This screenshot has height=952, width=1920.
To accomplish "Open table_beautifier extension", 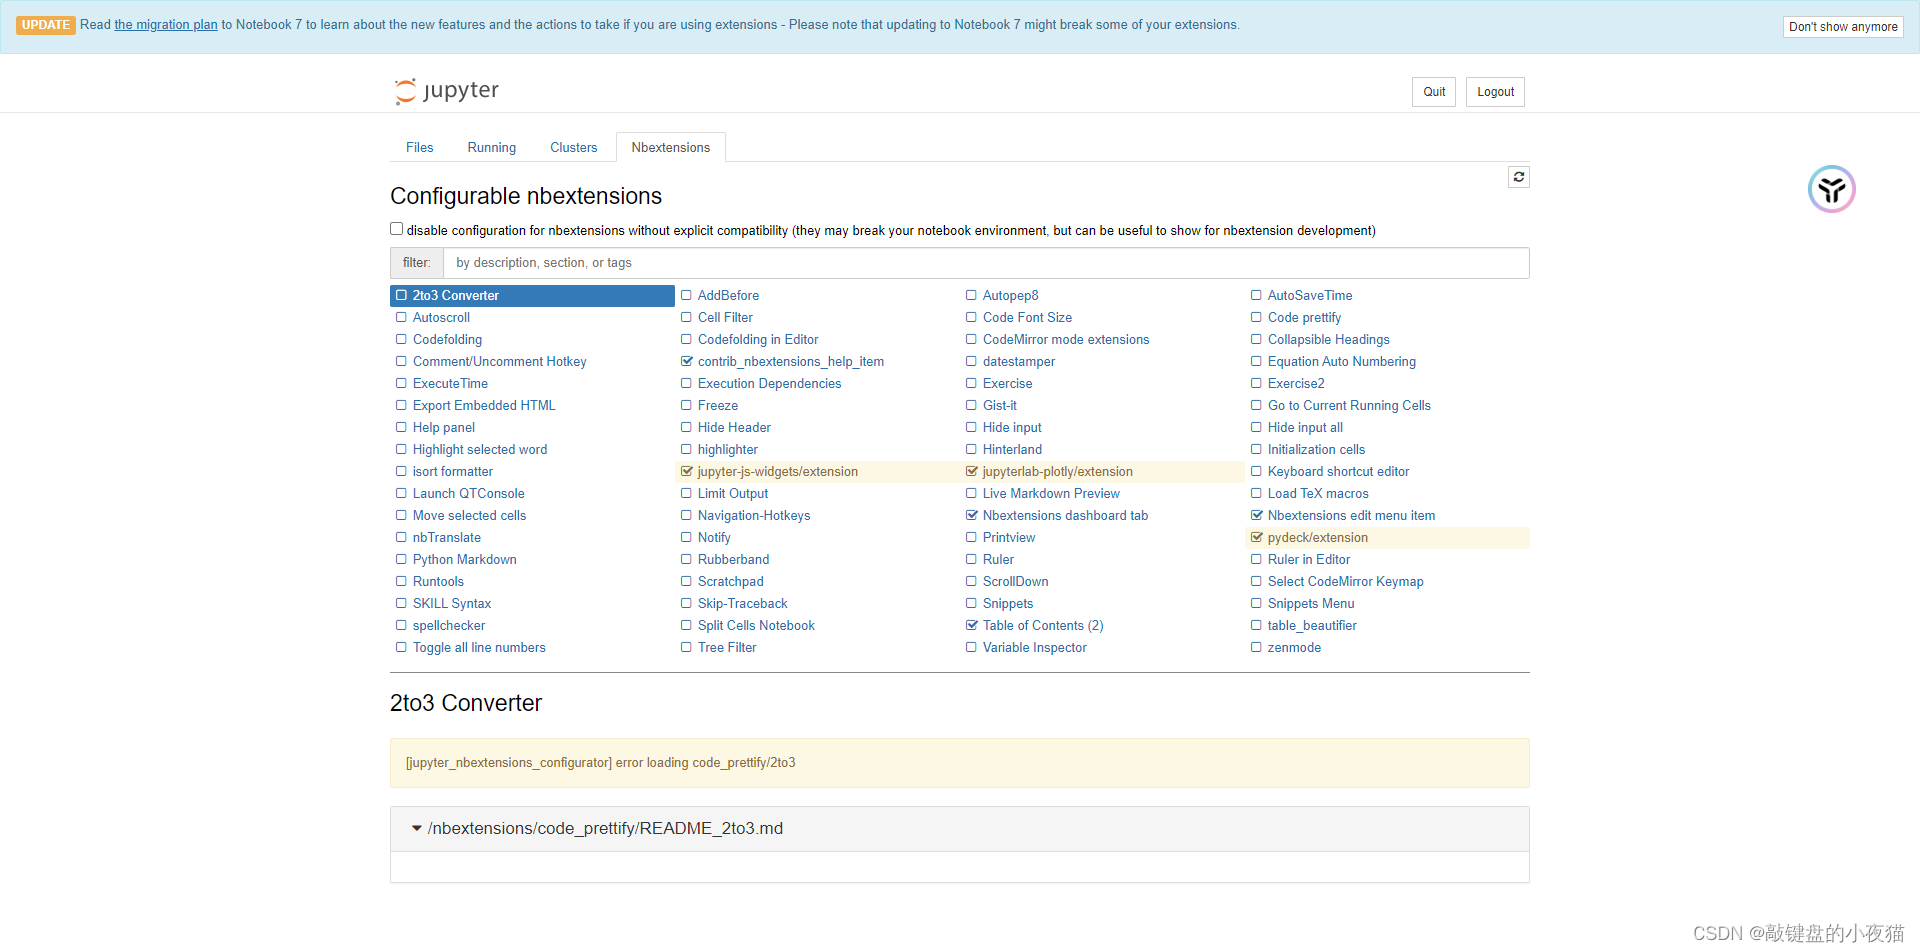I will point(1312,625).
